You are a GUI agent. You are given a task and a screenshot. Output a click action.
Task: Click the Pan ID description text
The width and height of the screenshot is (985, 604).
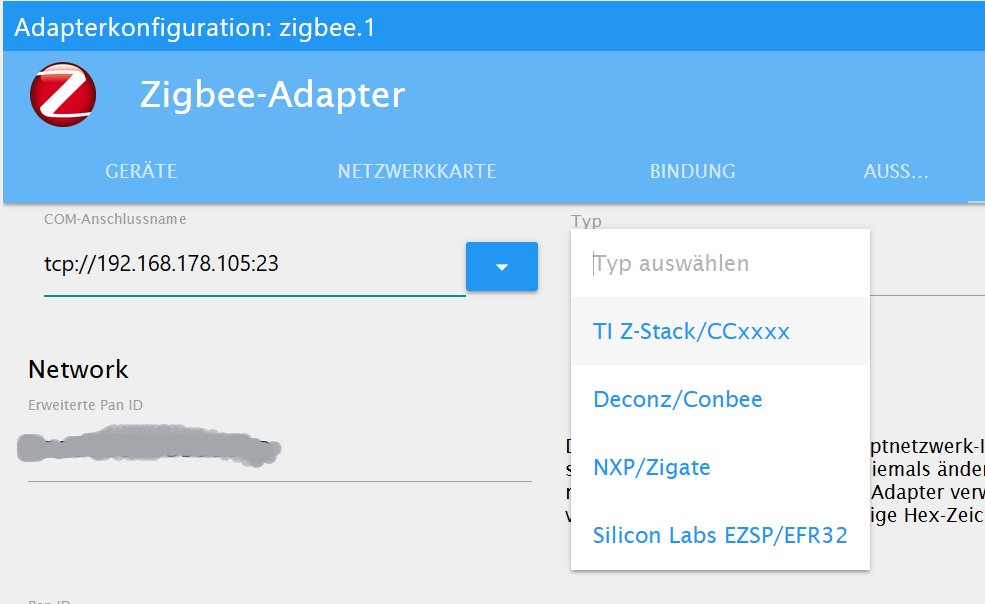point(925,480)
